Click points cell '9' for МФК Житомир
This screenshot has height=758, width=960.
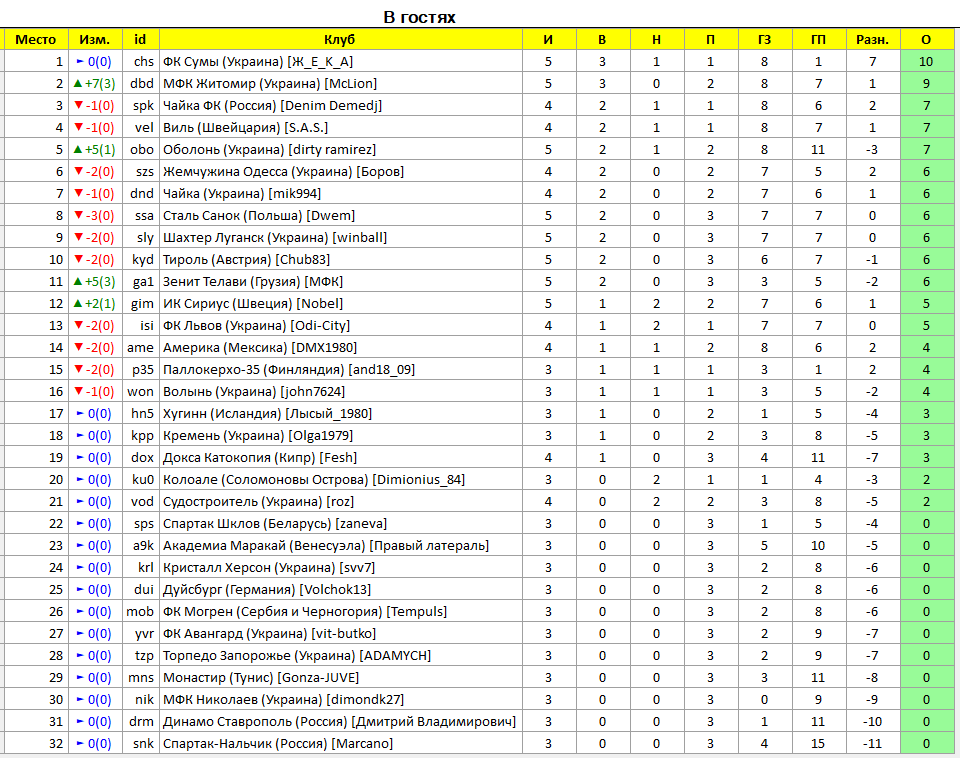click(926, 84)
